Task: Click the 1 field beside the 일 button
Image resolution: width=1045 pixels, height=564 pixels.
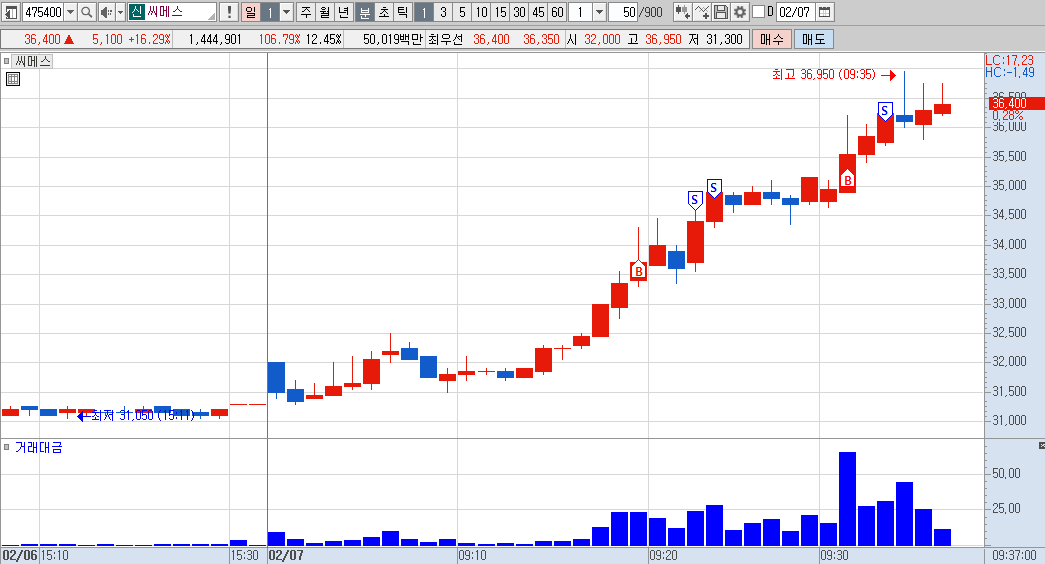Action: [x=270, y=12]
